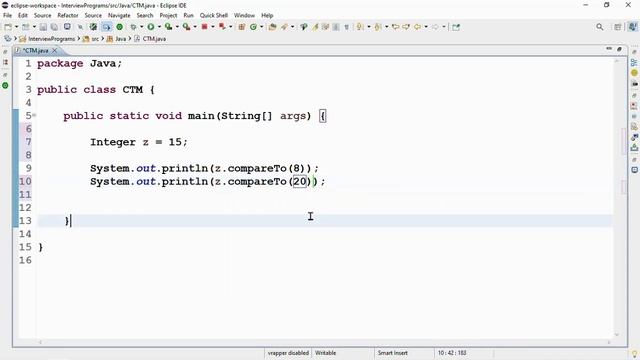This screenshot has width=640, height=360.
Task: Open the New Java Class dropdown arrow
Action: point(262,27)
